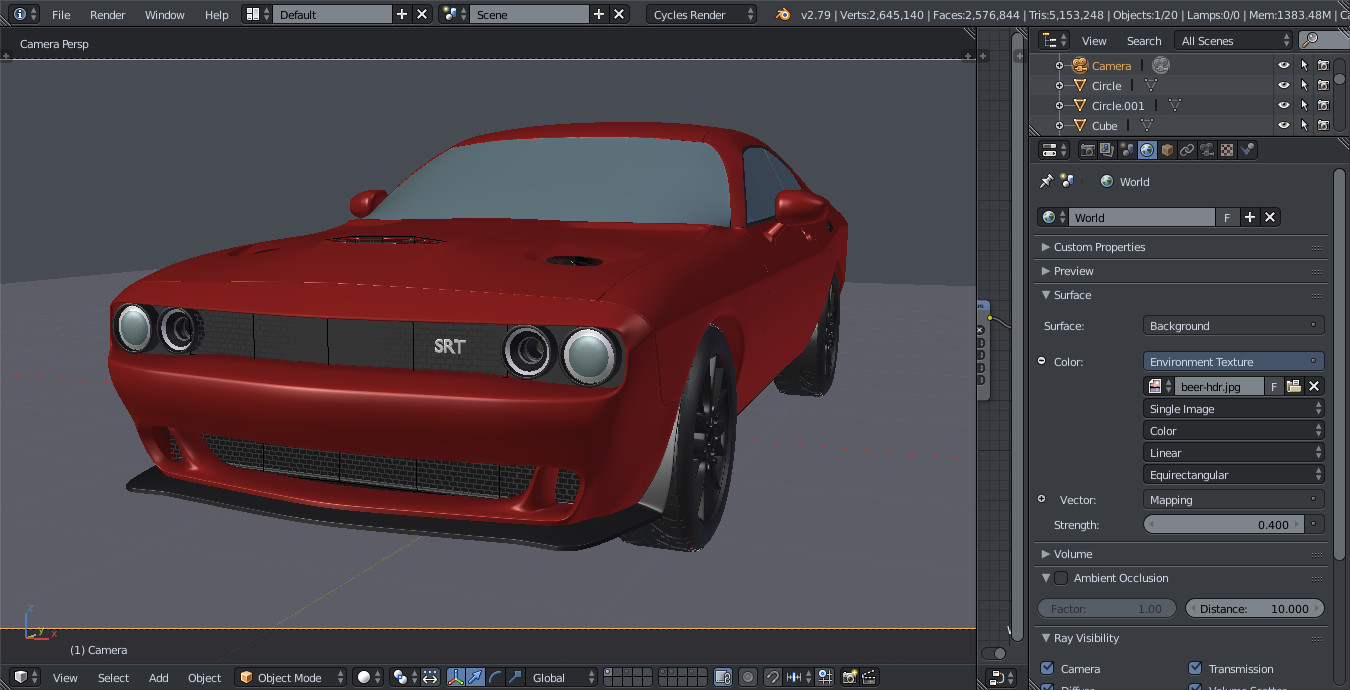Add a new World datablock with plus
Screen dimensions: 1350x690
(1249, 217)
